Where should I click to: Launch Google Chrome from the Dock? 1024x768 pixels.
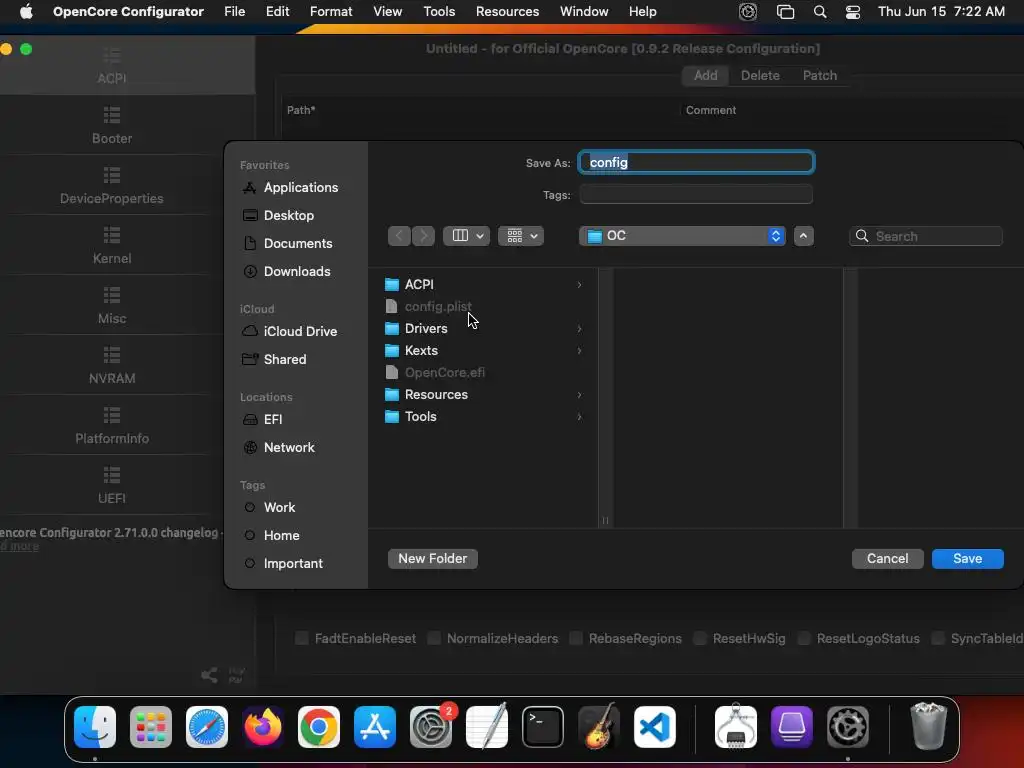[x=319, y=727]
